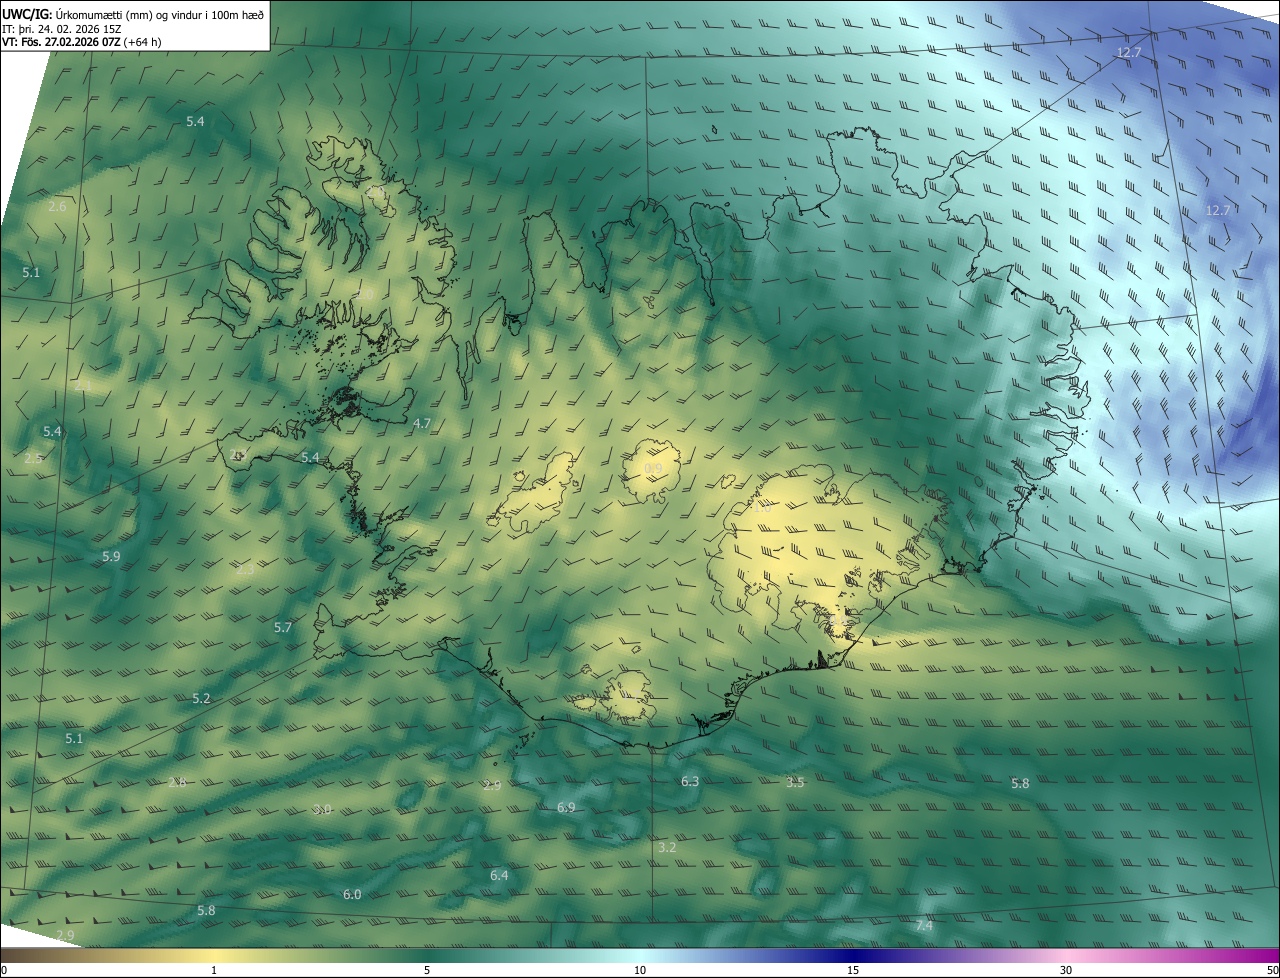Image resolution: width=1280 pixels, height=978 pixels.
Task: Click the 2.6 map value
Action: [x=57, y=206]
